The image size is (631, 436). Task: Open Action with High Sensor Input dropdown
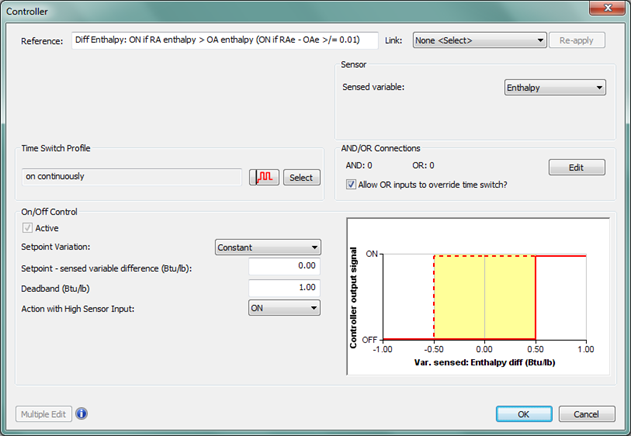coord(284,308)
